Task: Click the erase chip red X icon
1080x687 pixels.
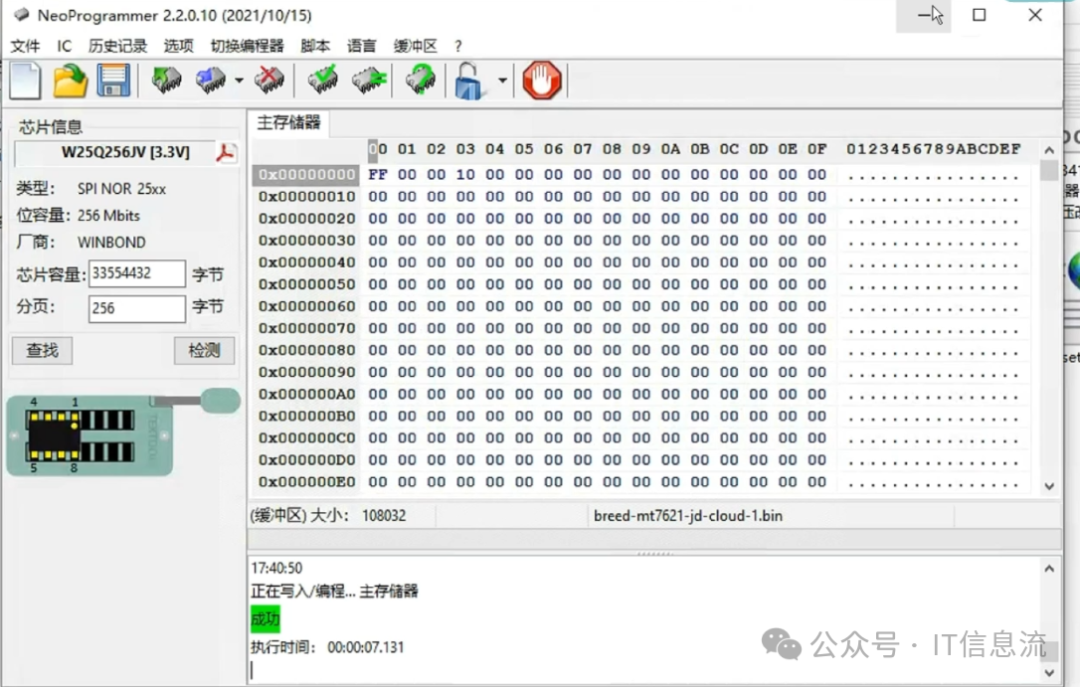Action: point(269,81)
